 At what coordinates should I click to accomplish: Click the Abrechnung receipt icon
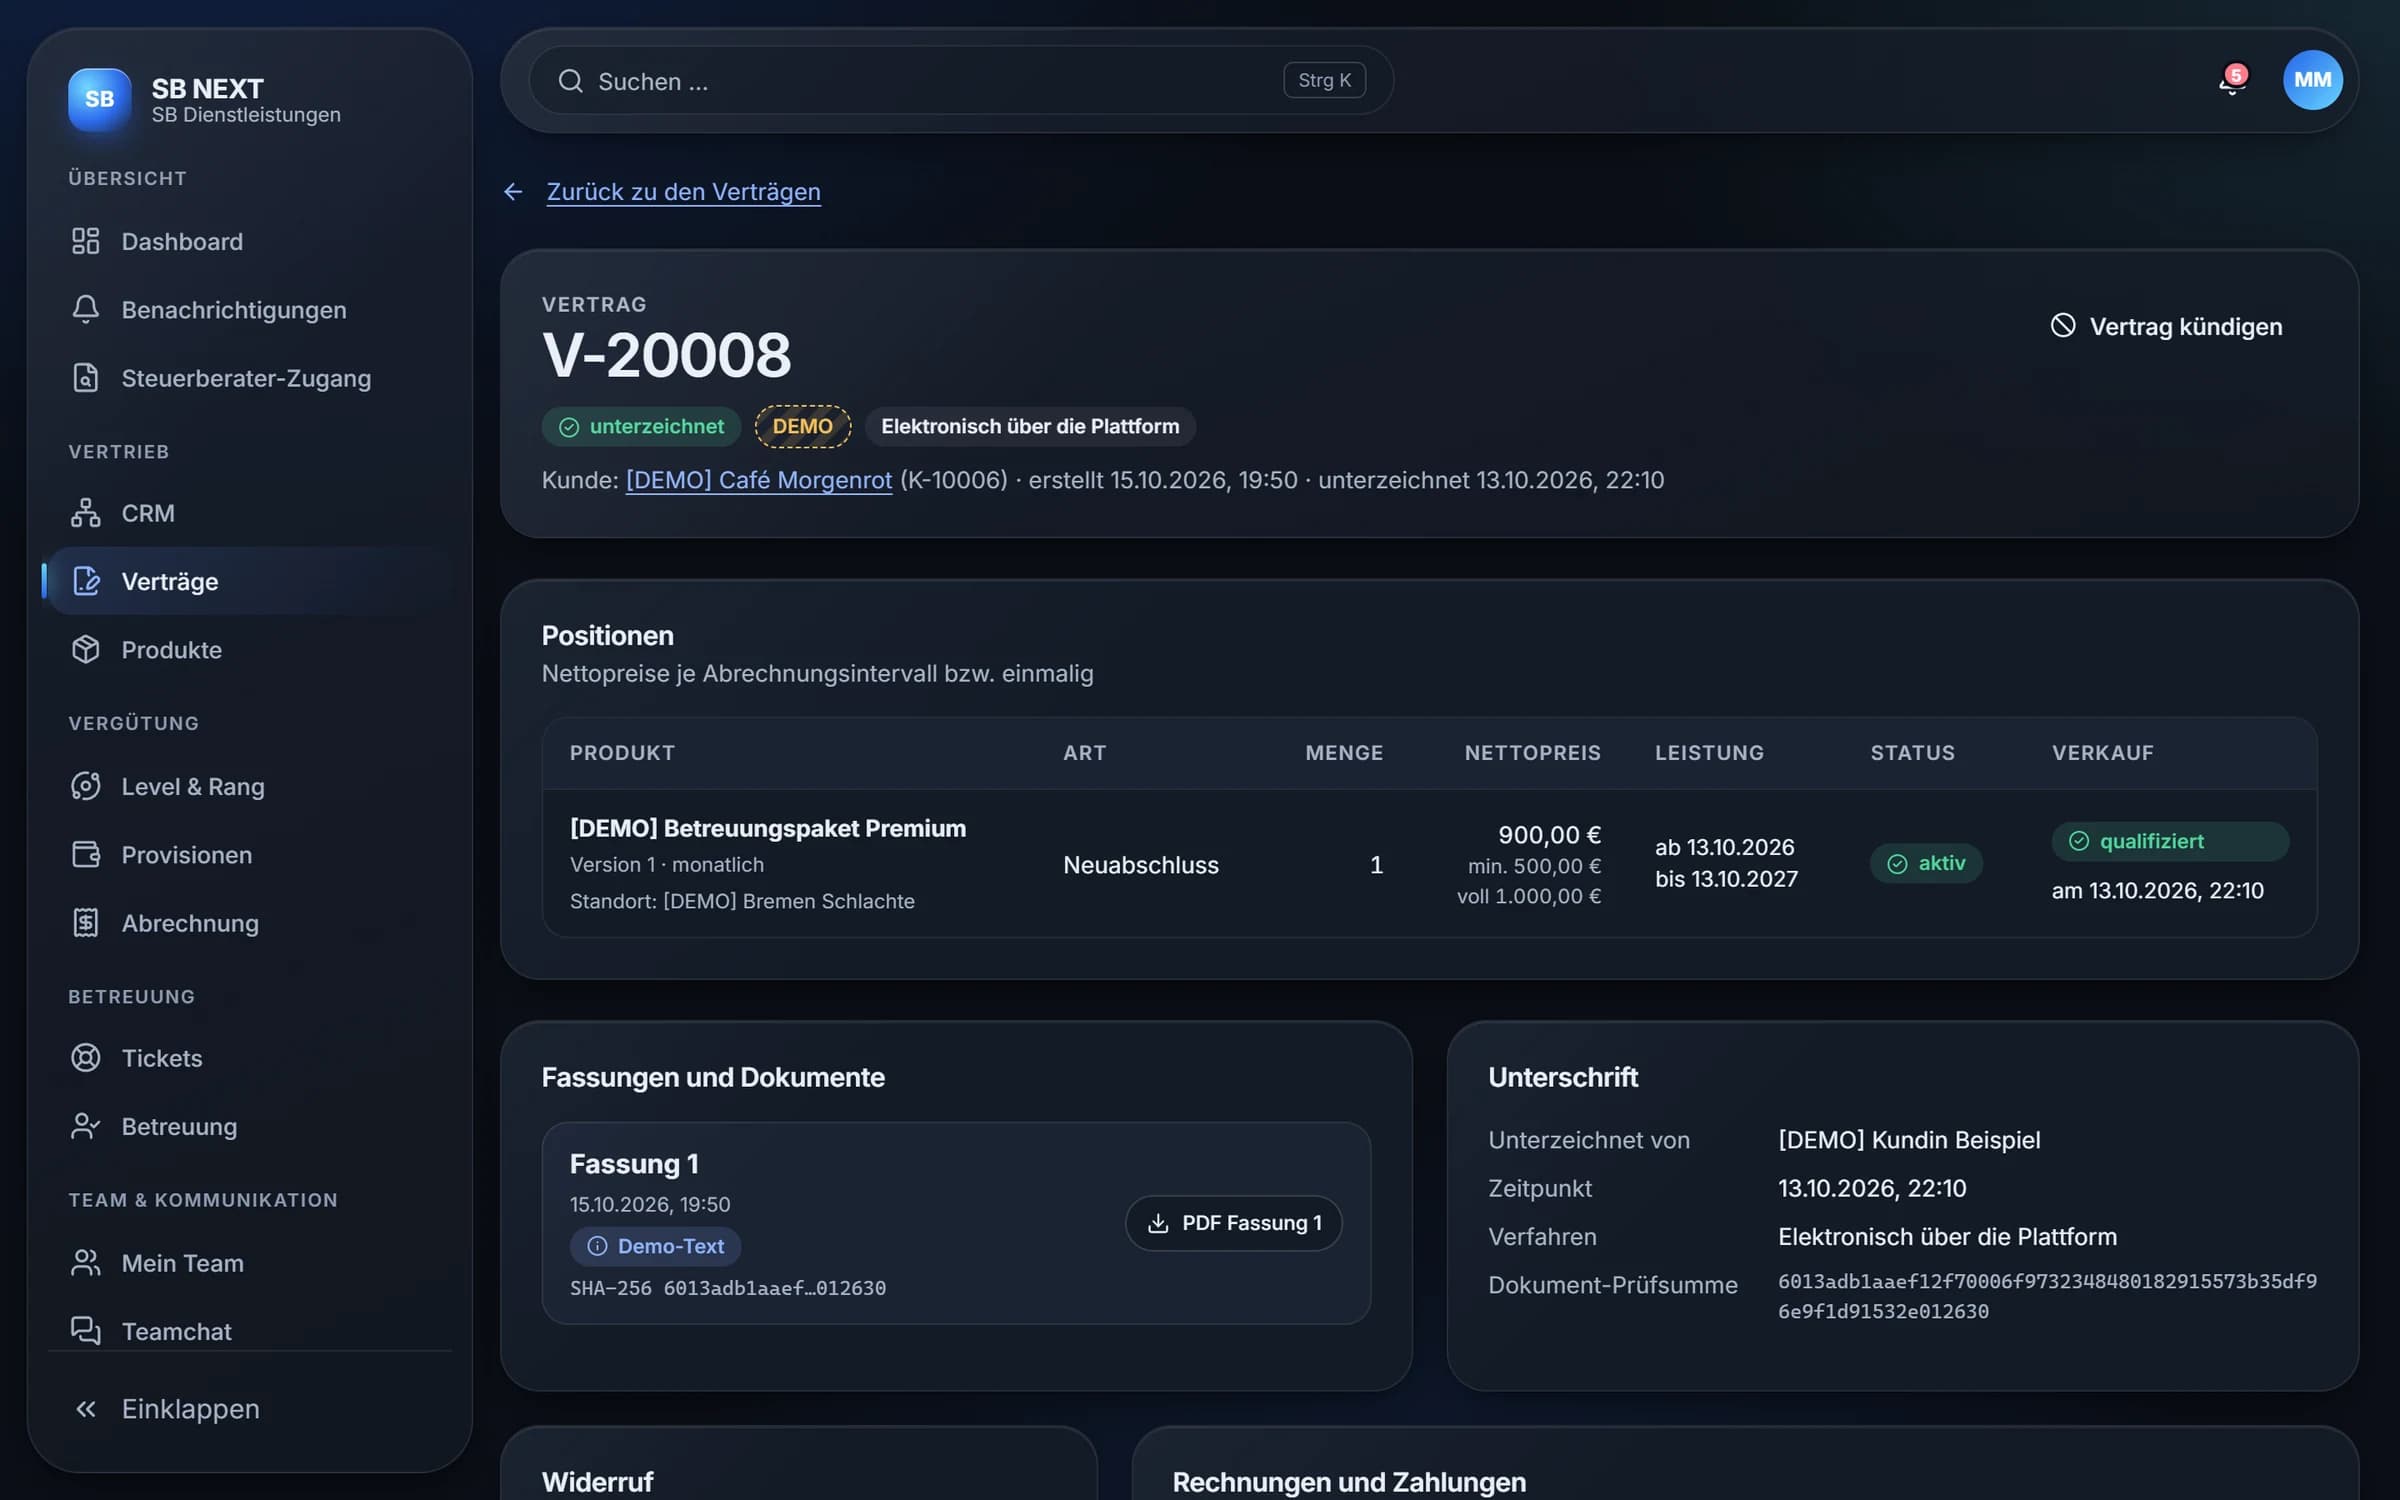(x=86, y=922)
